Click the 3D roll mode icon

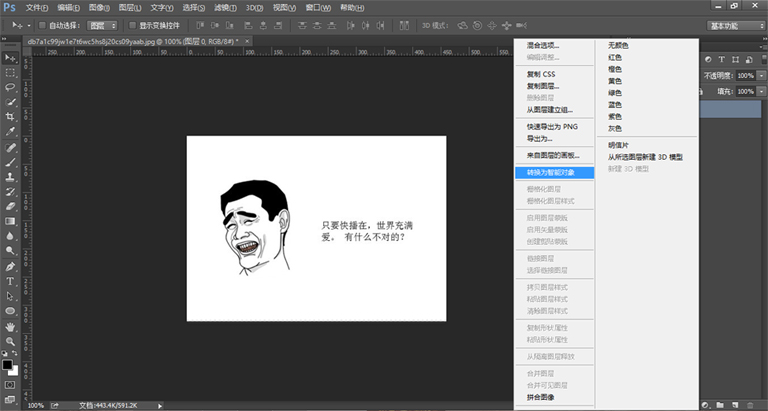click(477, 25)
